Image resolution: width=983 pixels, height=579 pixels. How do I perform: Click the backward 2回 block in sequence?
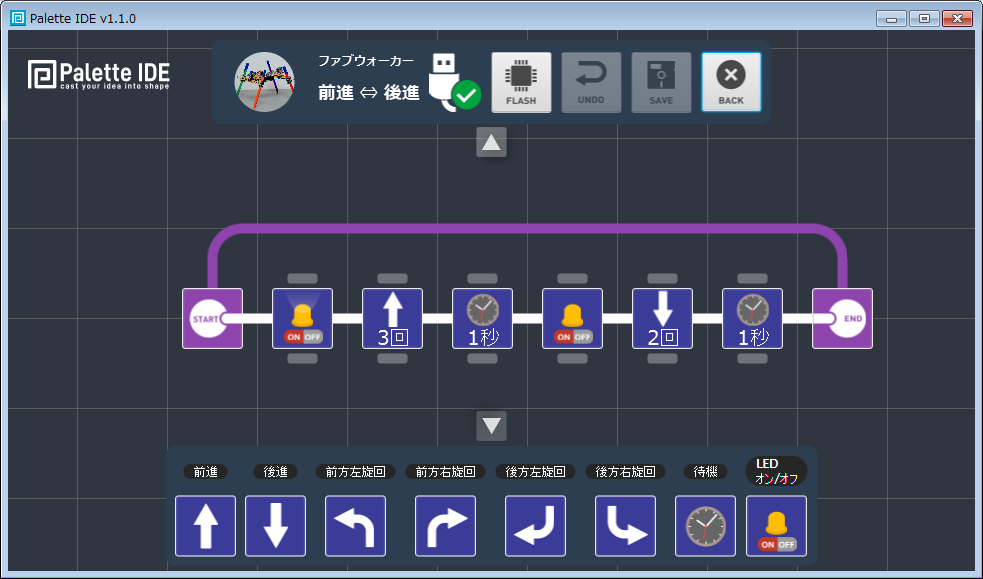662,319
